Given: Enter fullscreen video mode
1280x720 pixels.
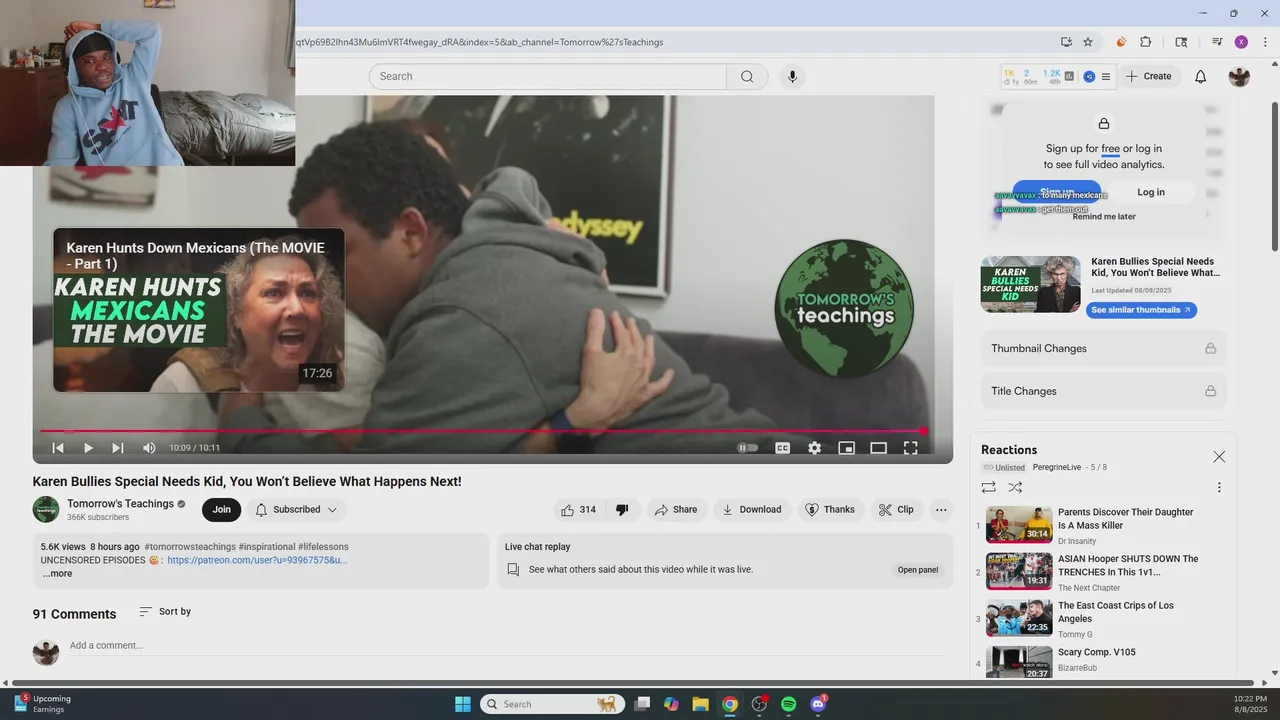Looking at the screenshot, I should [x=911, y=448].
